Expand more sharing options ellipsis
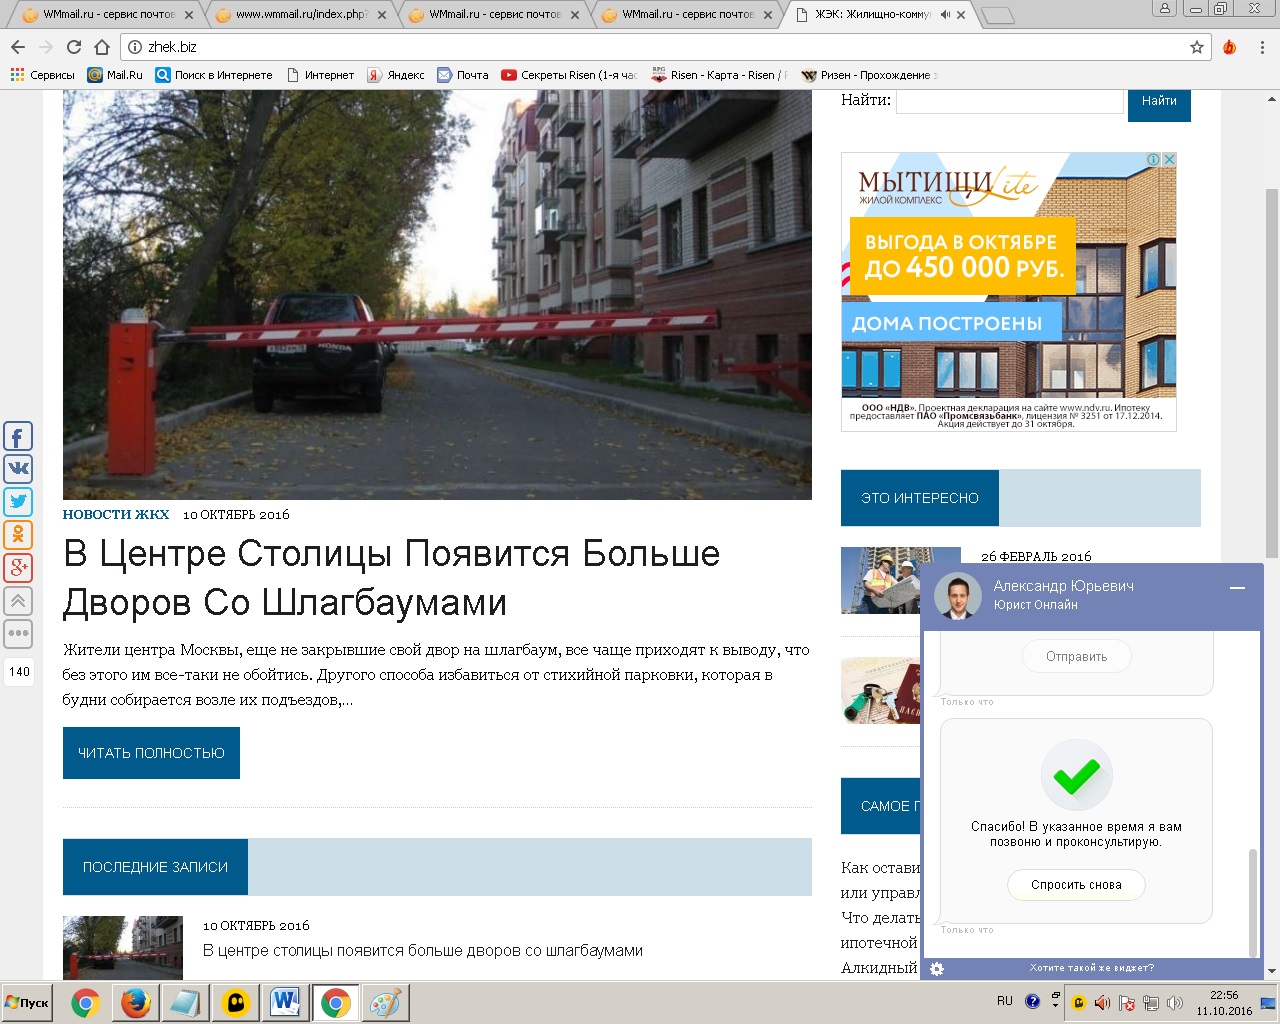 [18, 634]
